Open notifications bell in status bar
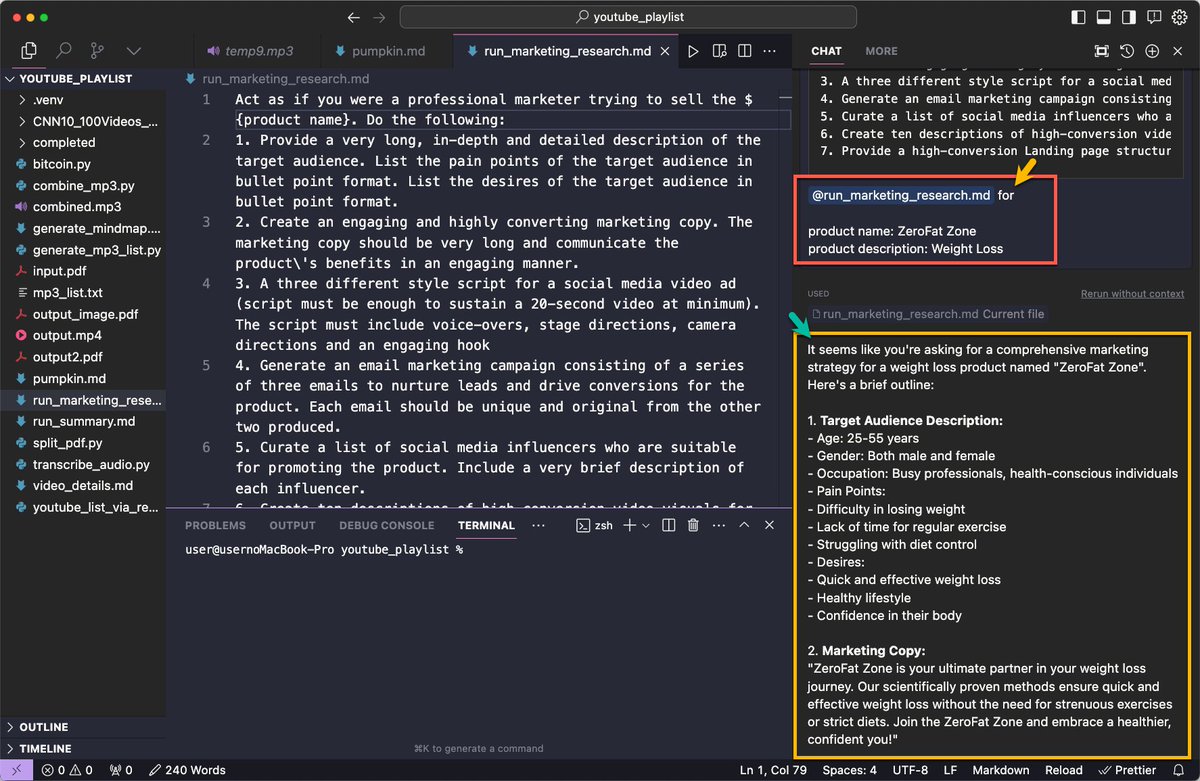Screen dimensions: 1200x781 coord(1179,770)
